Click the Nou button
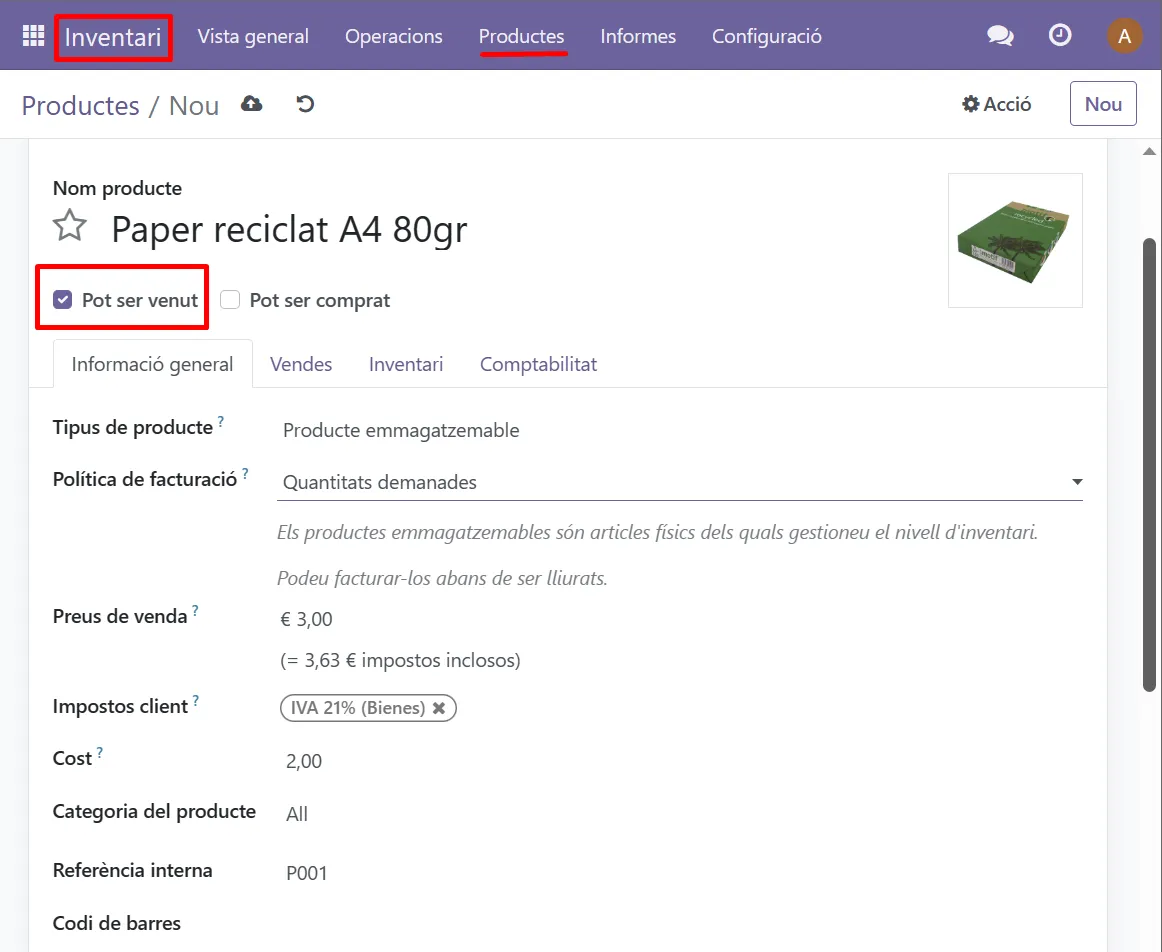 [x=1102, y=104]
